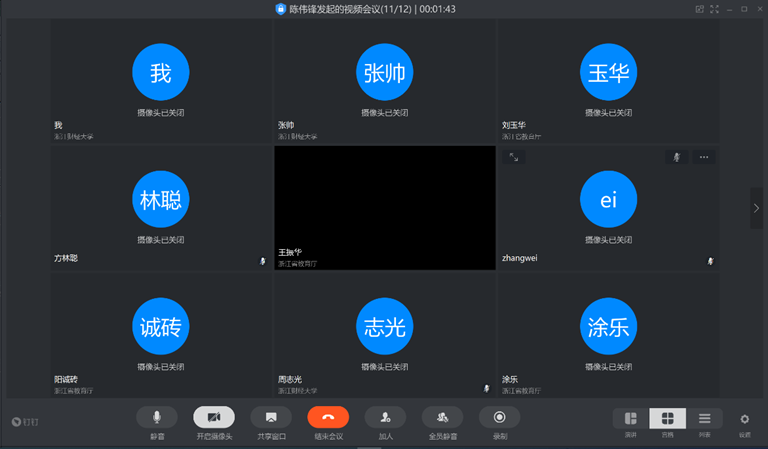768x449 pixels.
Task: Enter fullscreen mode from title bar icon
Action: pos(714,9)
